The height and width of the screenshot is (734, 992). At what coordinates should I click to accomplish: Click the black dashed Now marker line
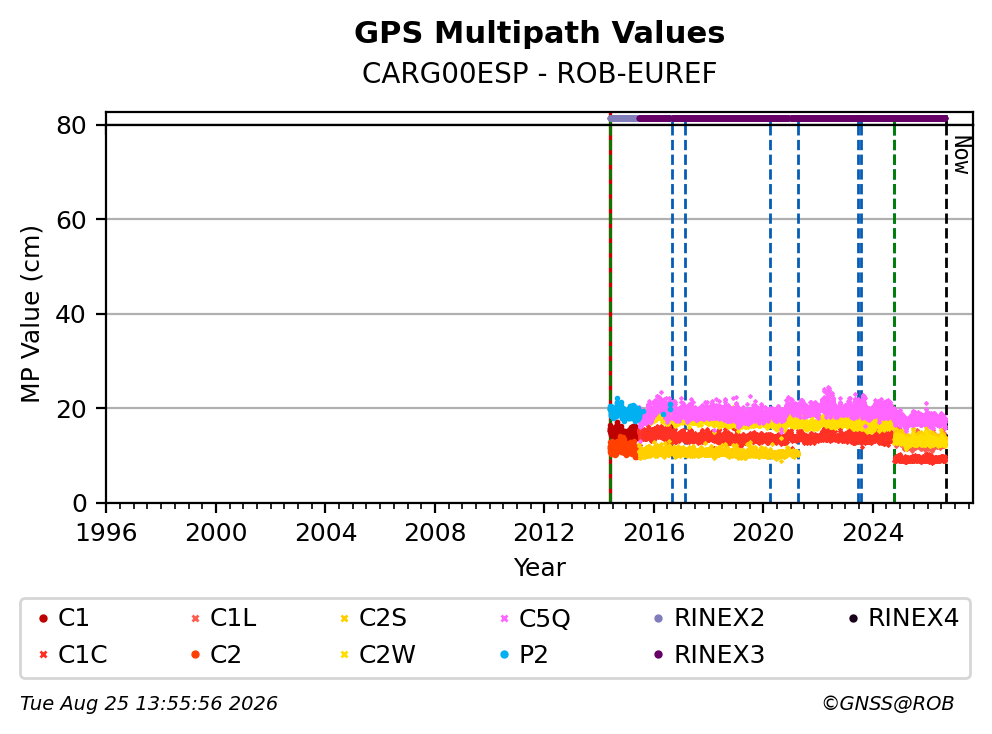[x=946, y=316]
